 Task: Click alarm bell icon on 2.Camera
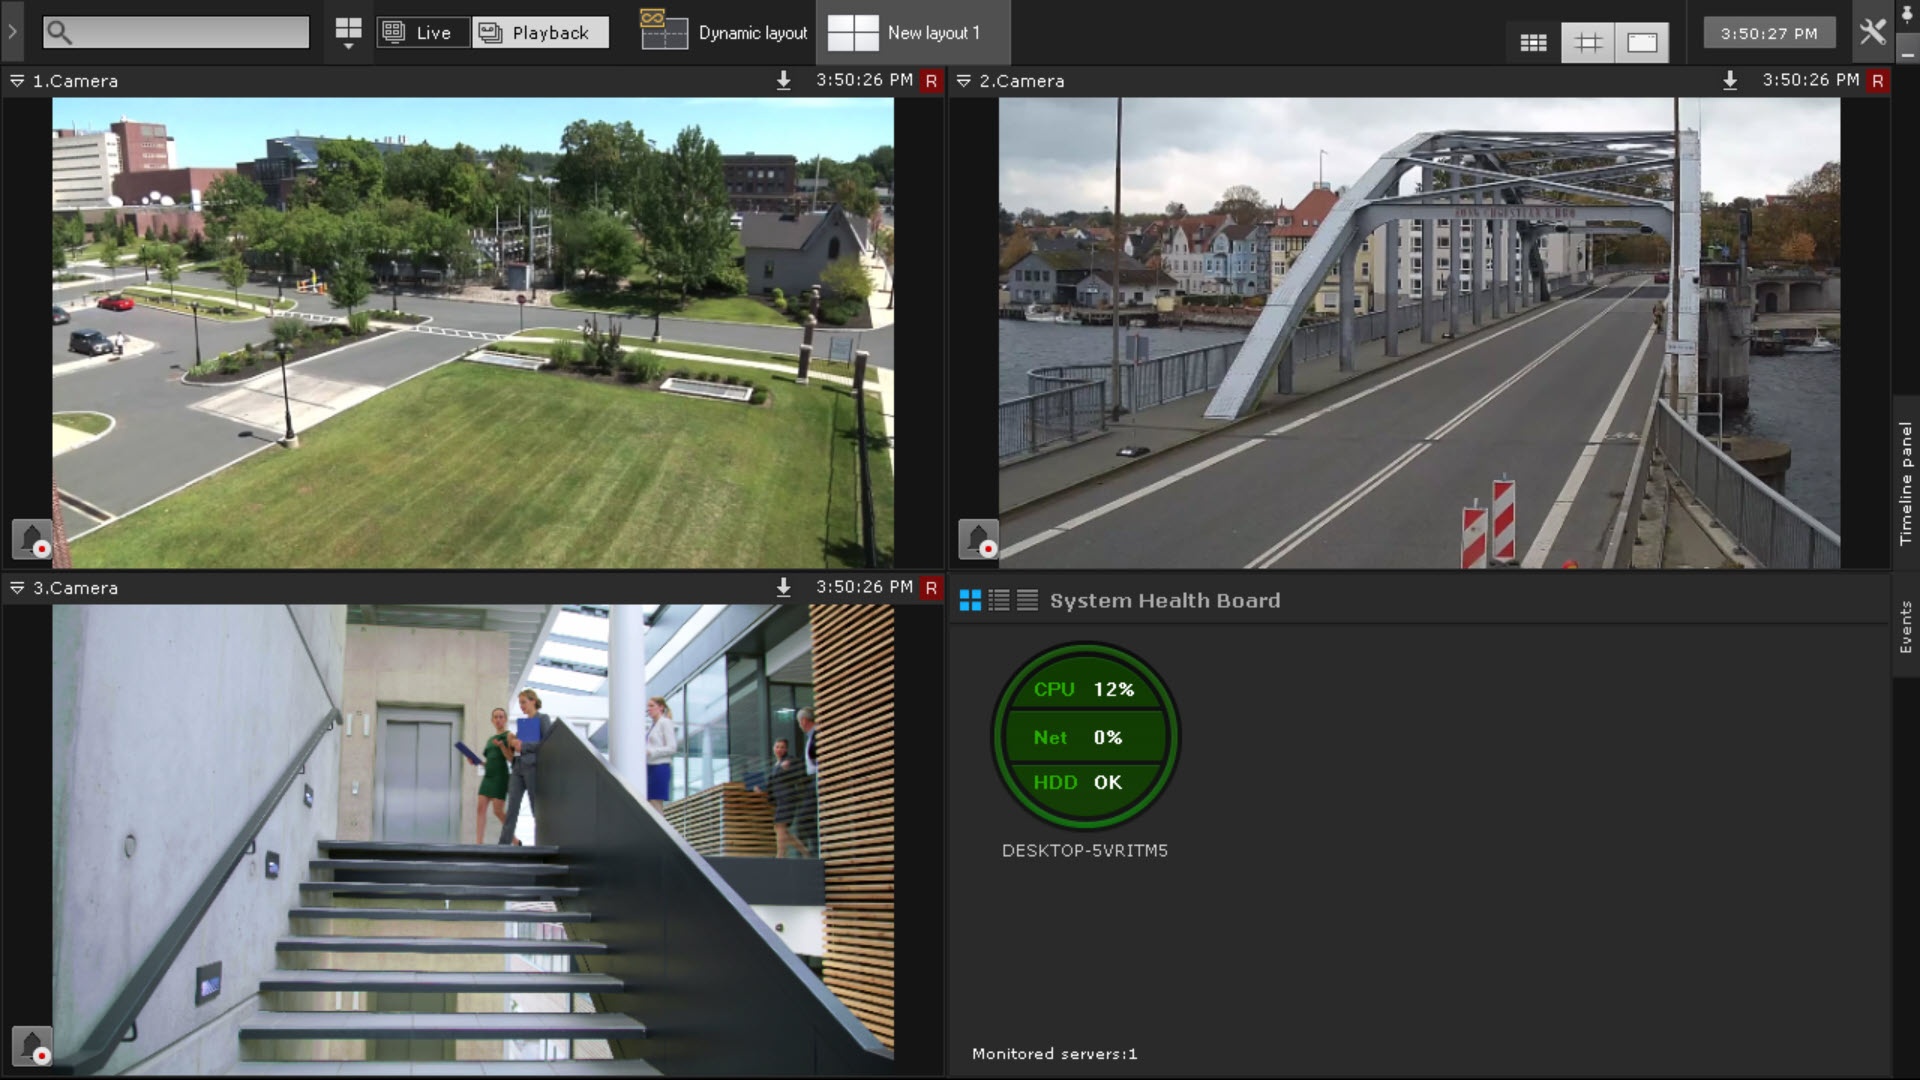(978, 539)
